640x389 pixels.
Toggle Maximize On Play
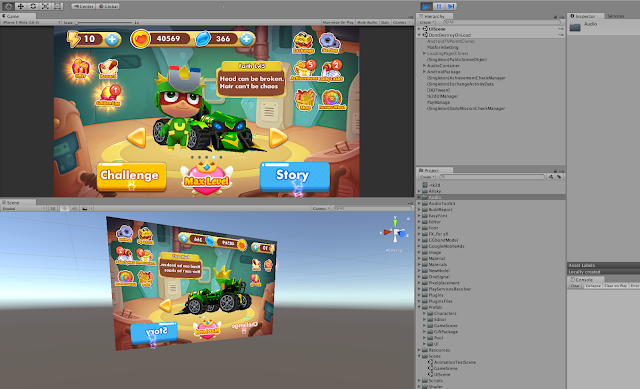(x=338, y=22)
